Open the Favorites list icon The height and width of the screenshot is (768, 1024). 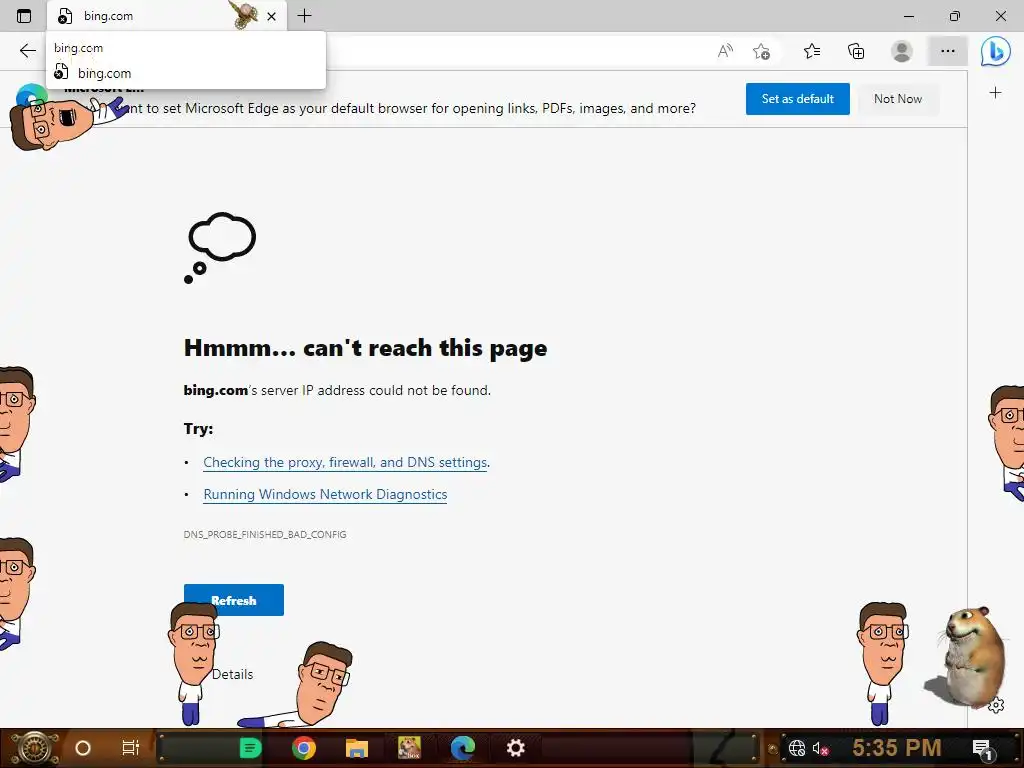coord(812,51)
